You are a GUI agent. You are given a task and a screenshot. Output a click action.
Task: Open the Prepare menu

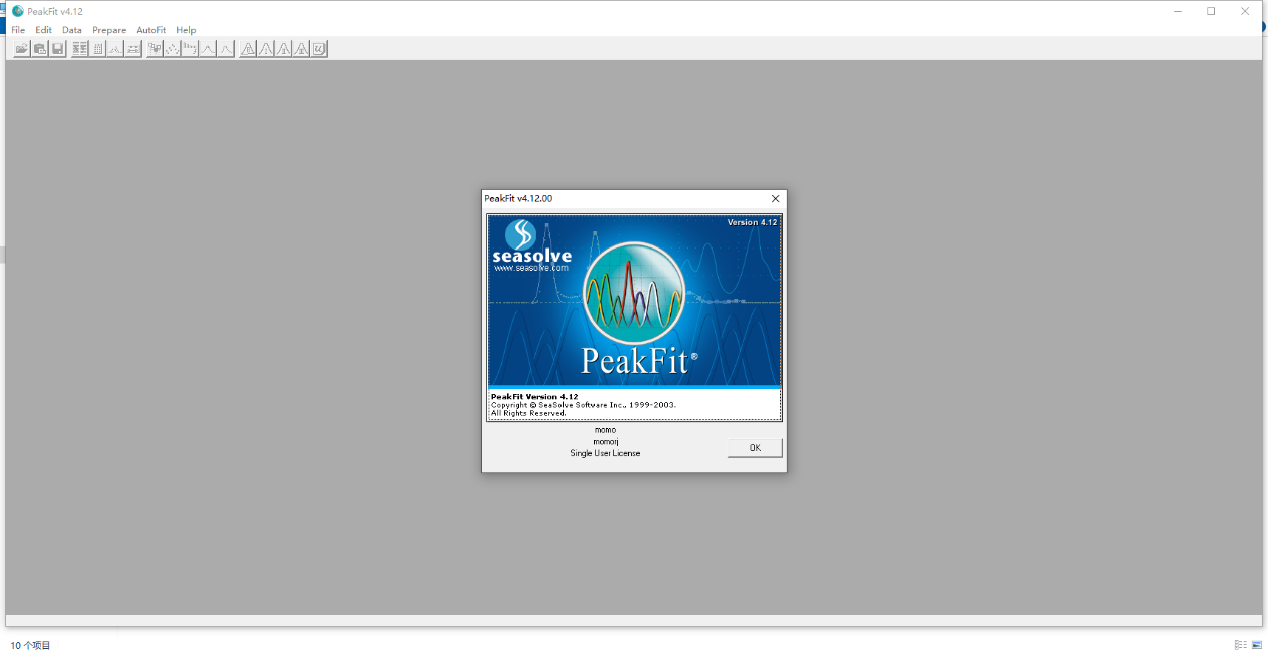click(109, 30)
